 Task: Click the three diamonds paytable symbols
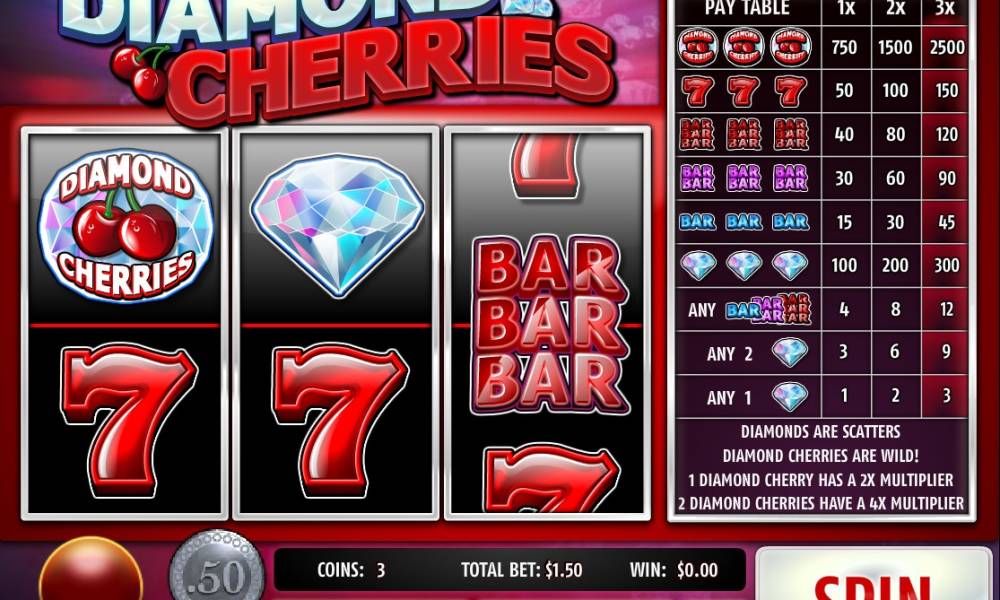[744, 265]
